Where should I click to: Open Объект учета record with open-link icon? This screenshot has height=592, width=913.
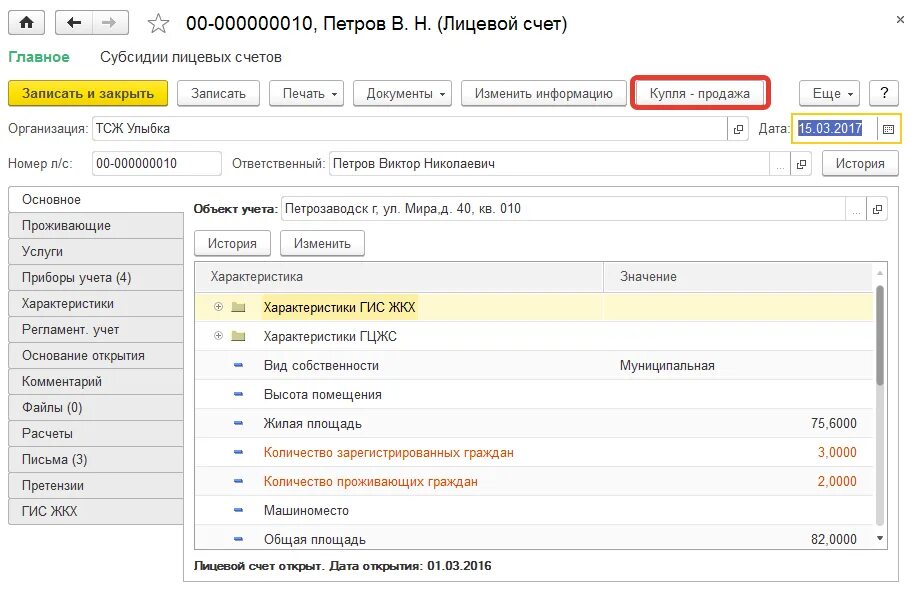877,209
